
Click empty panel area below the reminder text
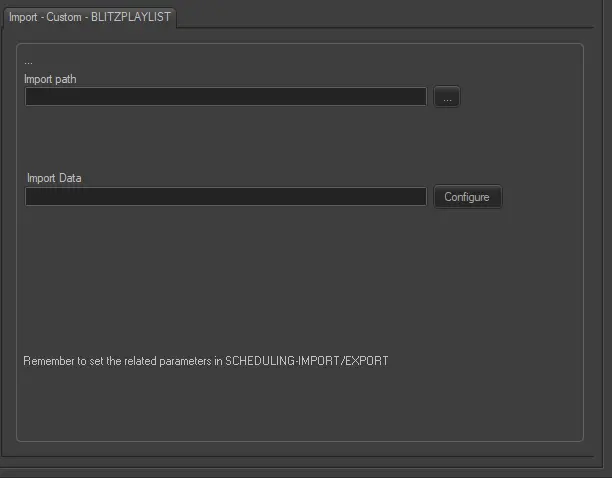pos(300,405)
